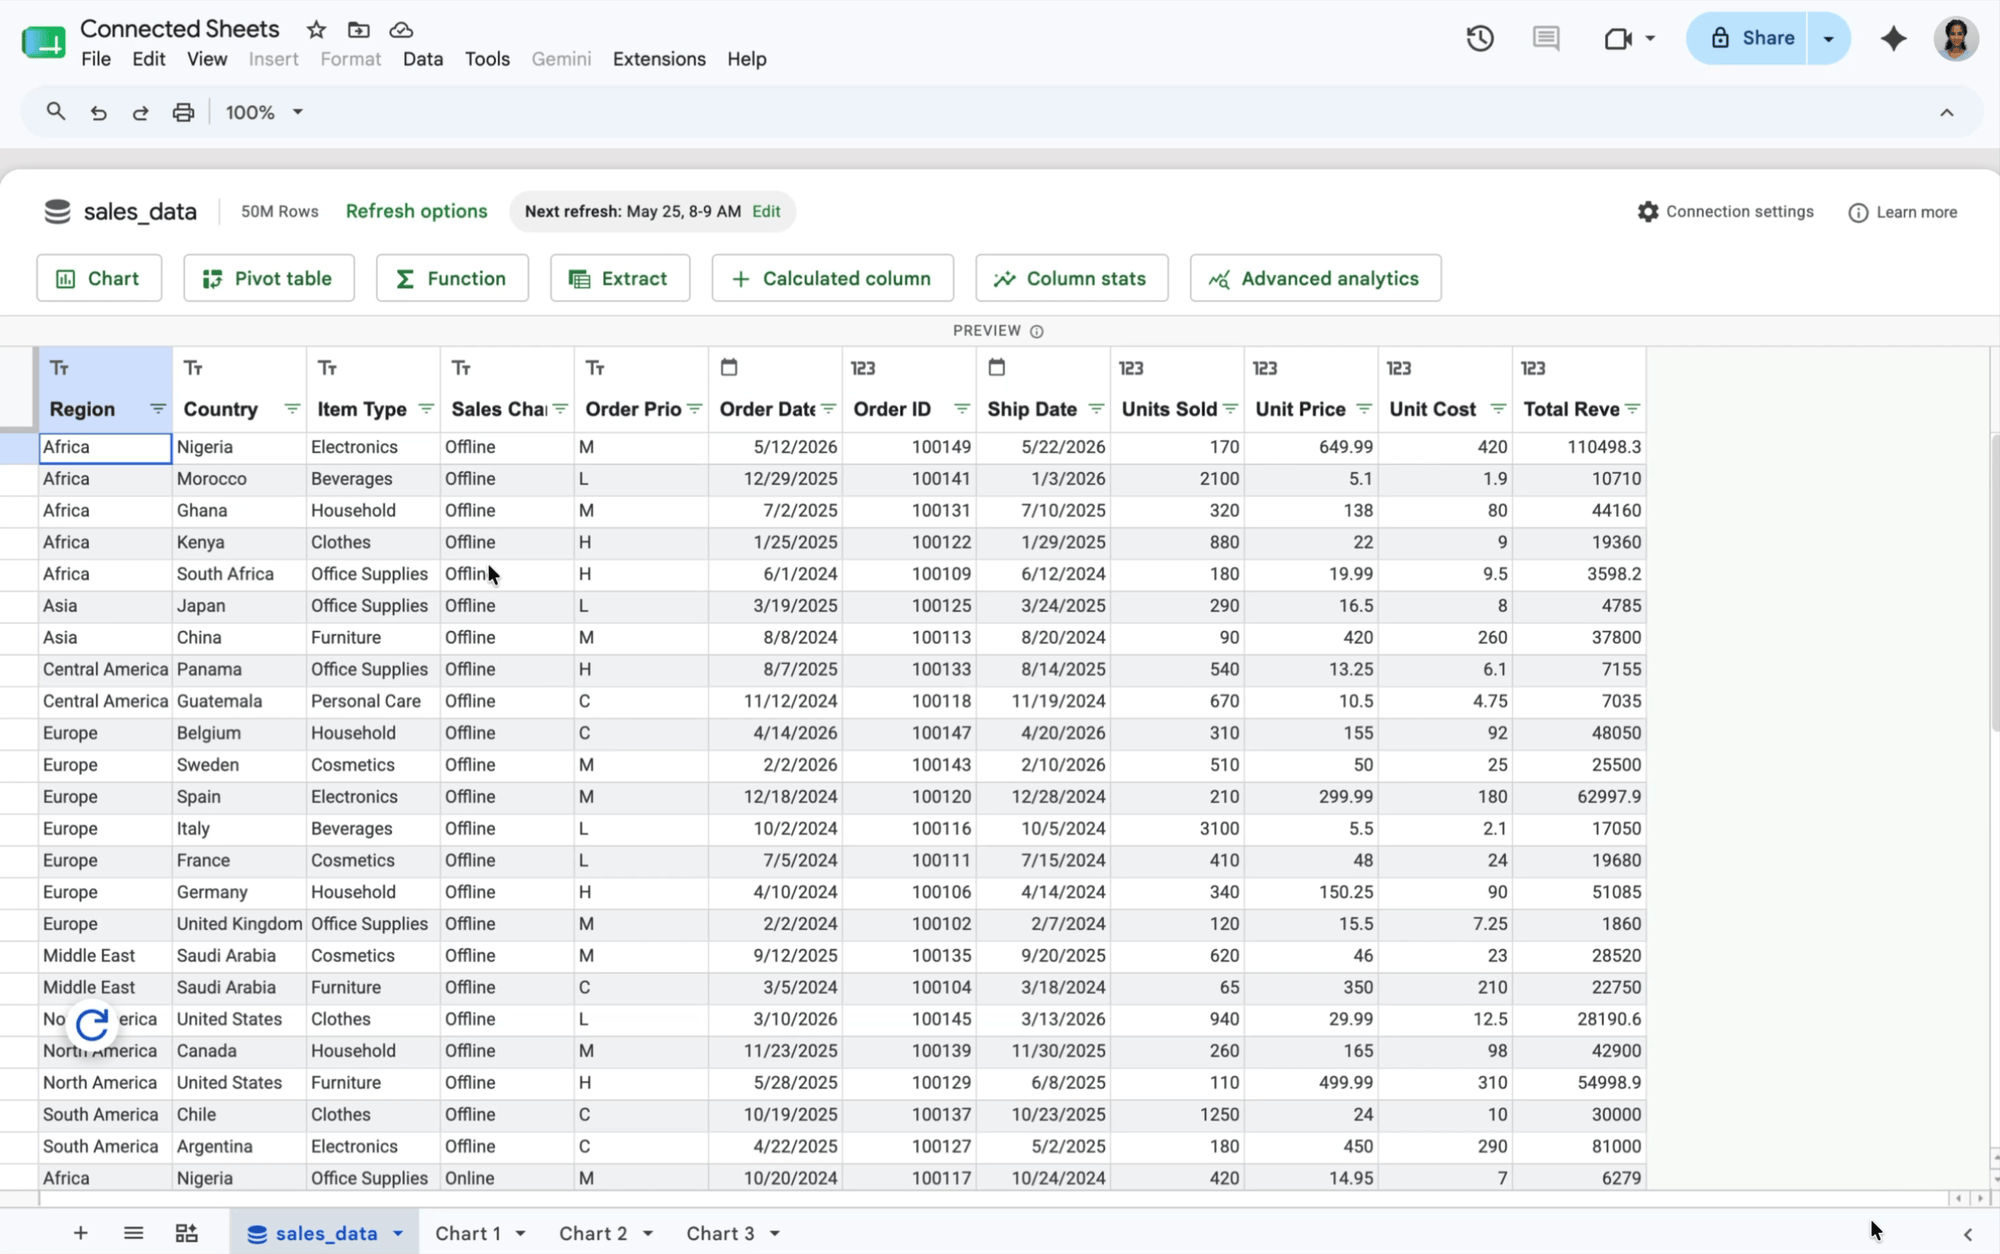The image size is (2000, 1254).
Task: Switch to the Chart 2 sheet tab
Action: point(593,1233)
